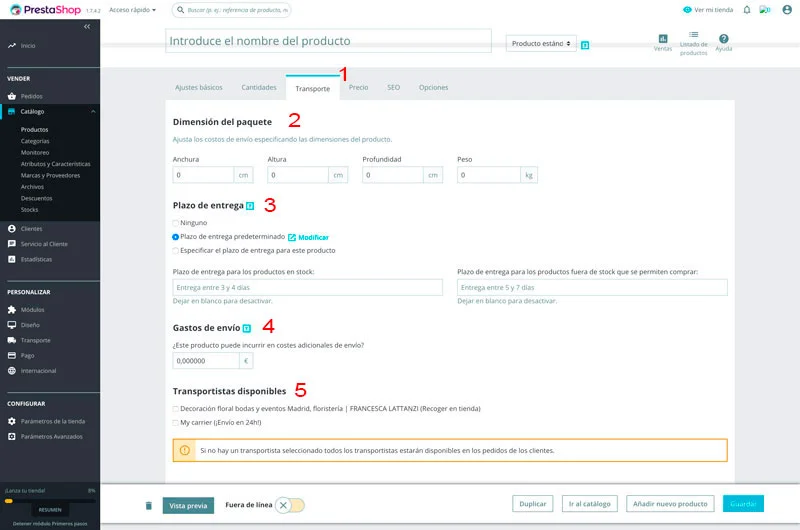This screenshot has height=530, width=800.
Task: Click the product name input field
Action: (x=328, y=41)
